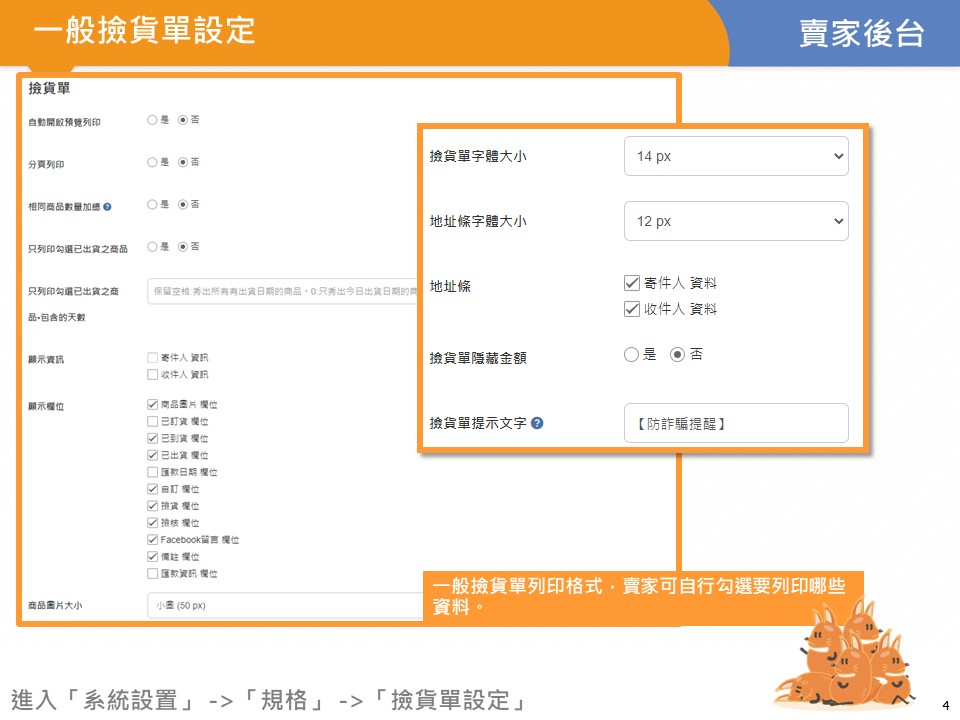Enable 寄件人 資訊 checkbox under 顯示資訊

coord(152,358)
